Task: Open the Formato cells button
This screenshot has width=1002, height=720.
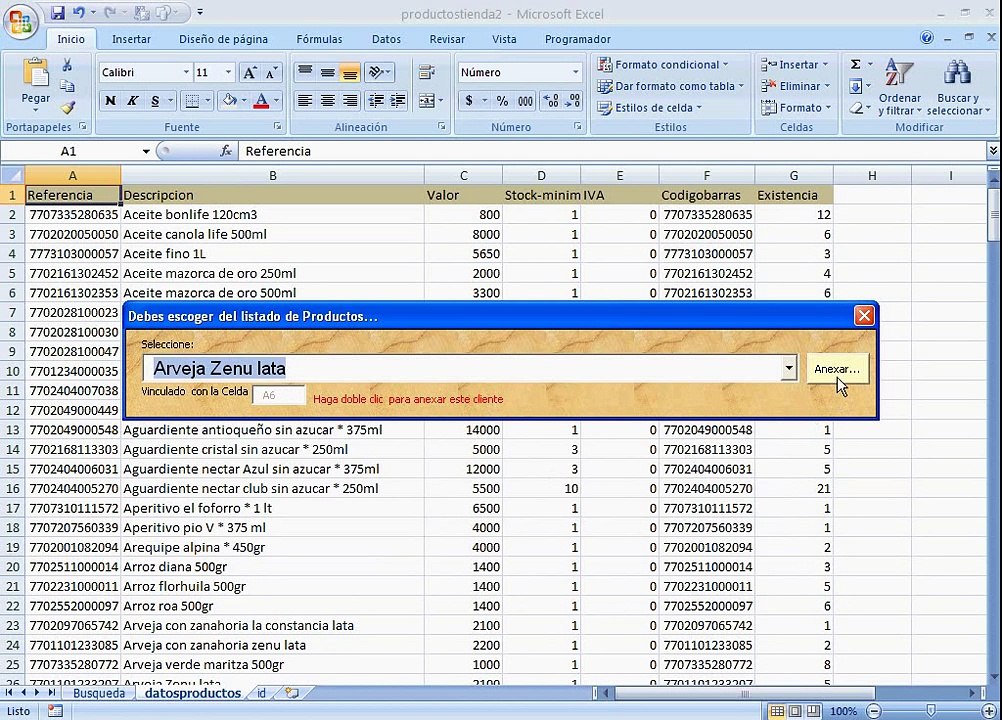Action: pos(796,107)
